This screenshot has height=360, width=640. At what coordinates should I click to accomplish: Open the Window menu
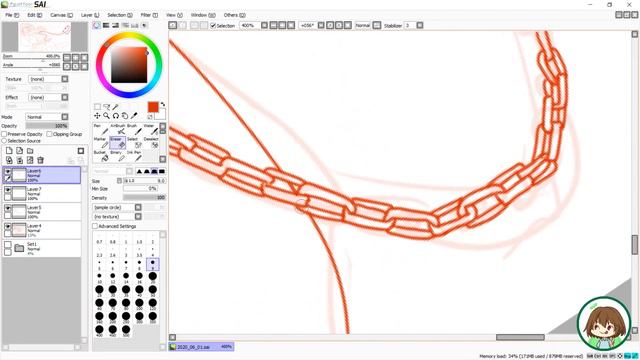pyautogui.click(x=203, y=15)
